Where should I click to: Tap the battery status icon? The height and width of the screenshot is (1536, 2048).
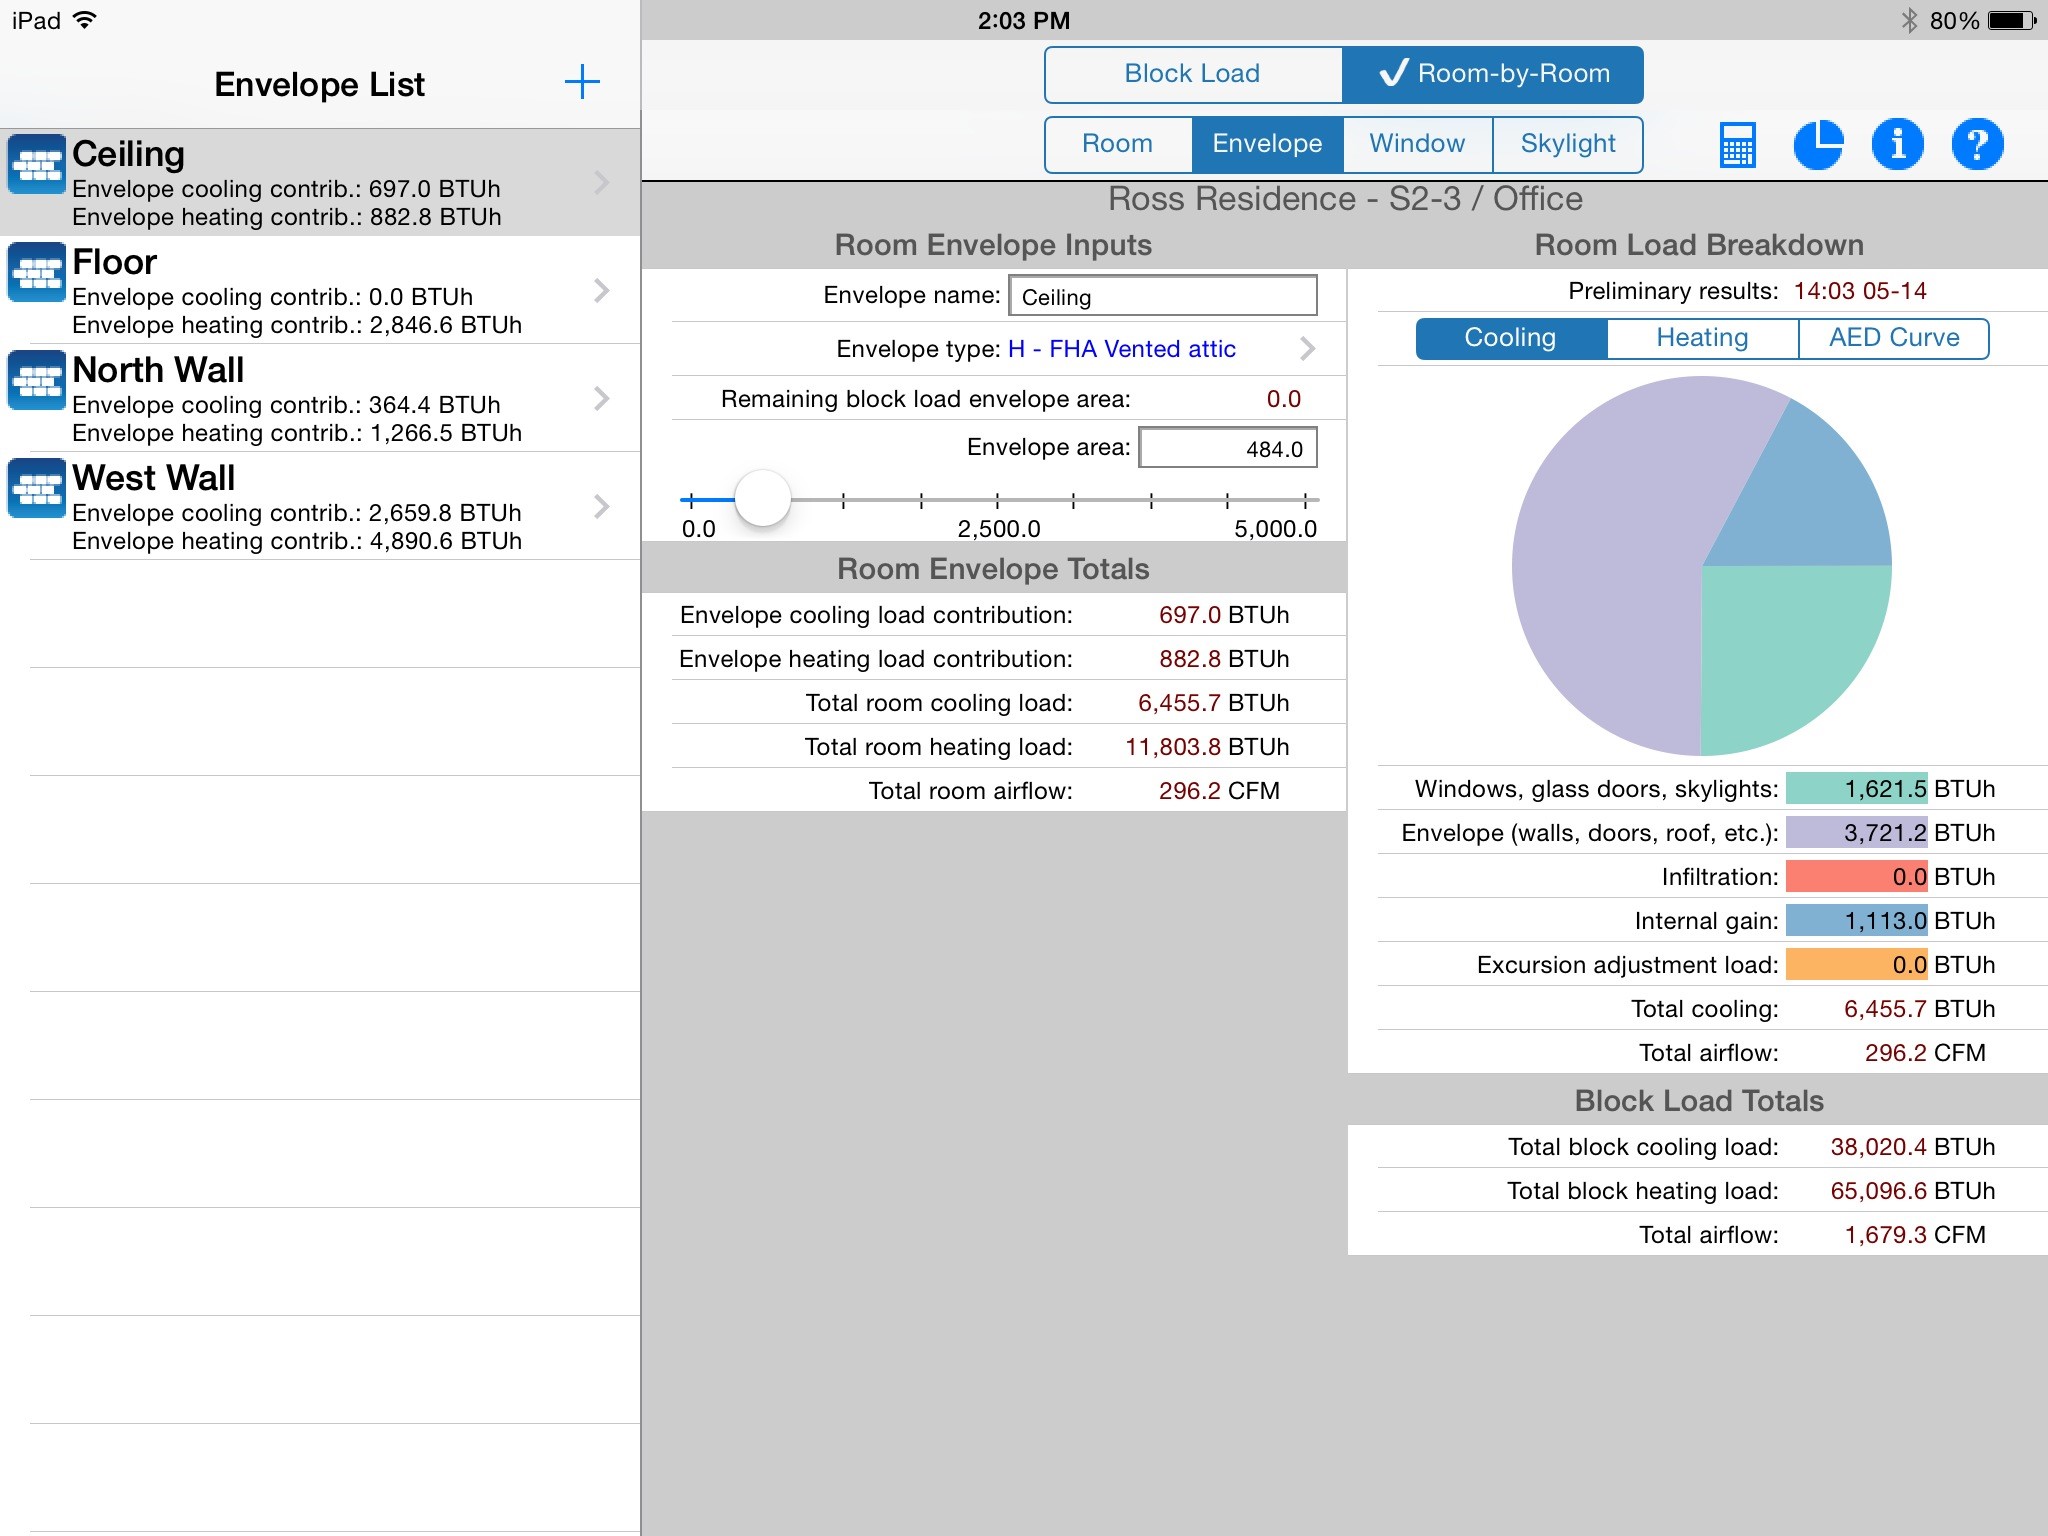tap(2012, 20)
